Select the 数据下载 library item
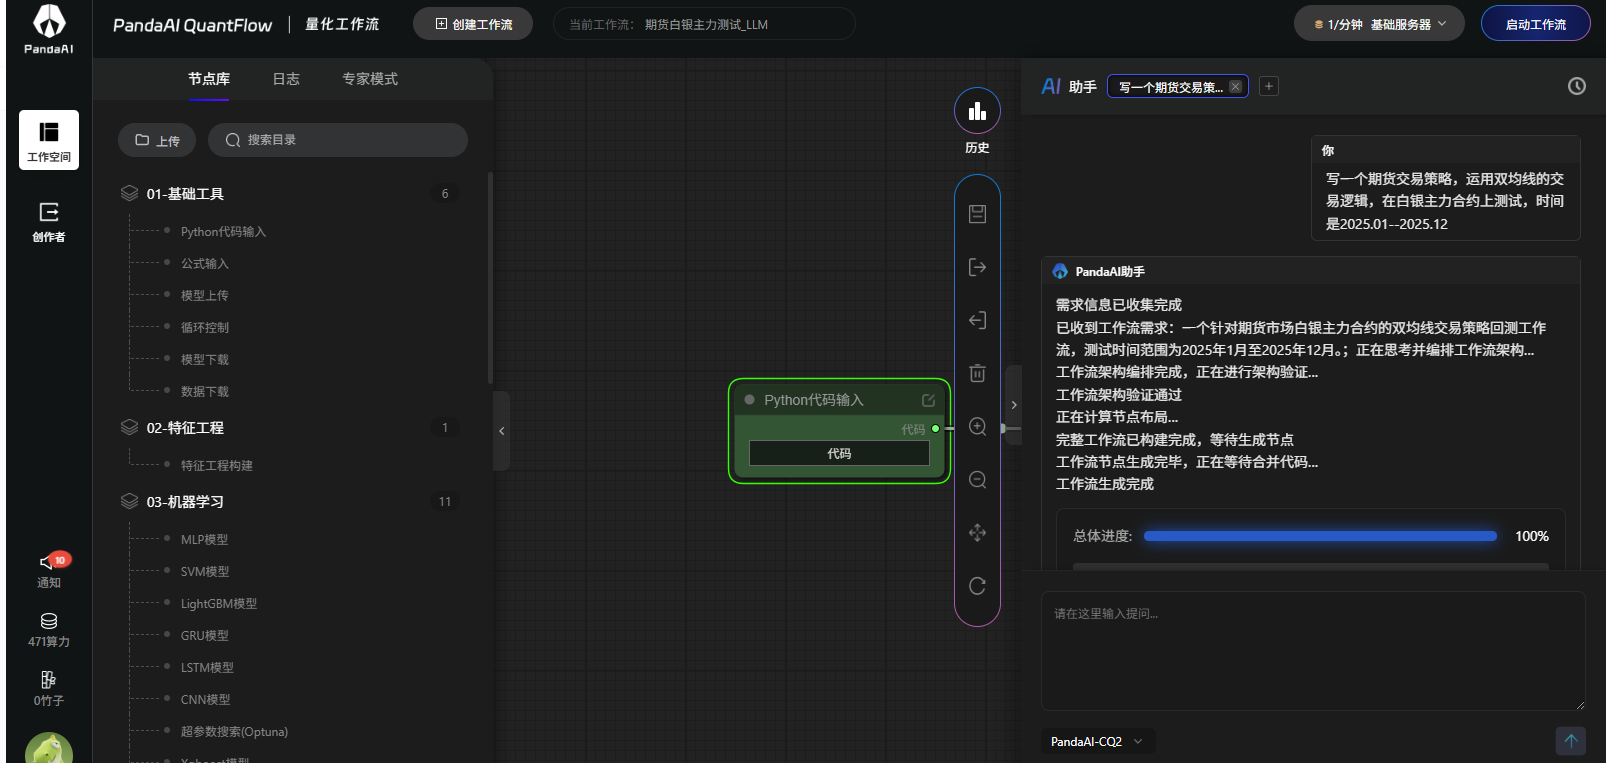 pos(205,392)
